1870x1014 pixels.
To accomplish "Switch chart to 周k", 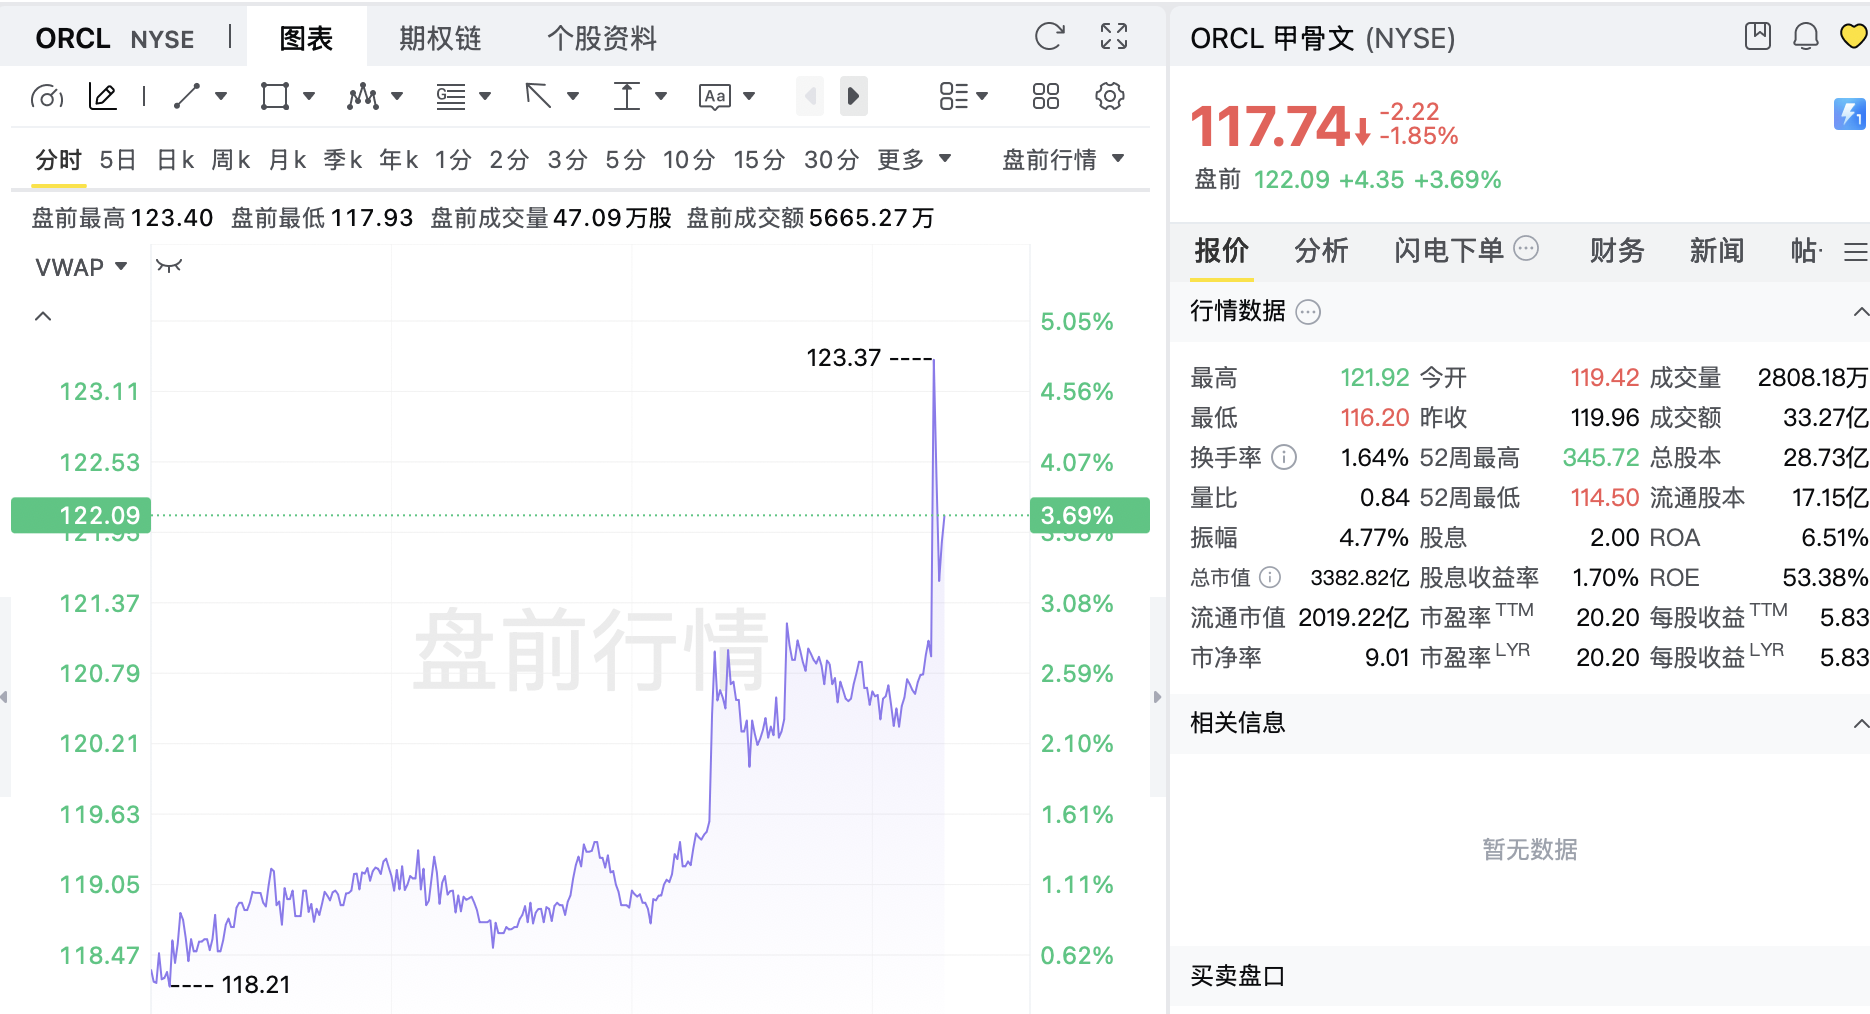I will click(231, 159).
